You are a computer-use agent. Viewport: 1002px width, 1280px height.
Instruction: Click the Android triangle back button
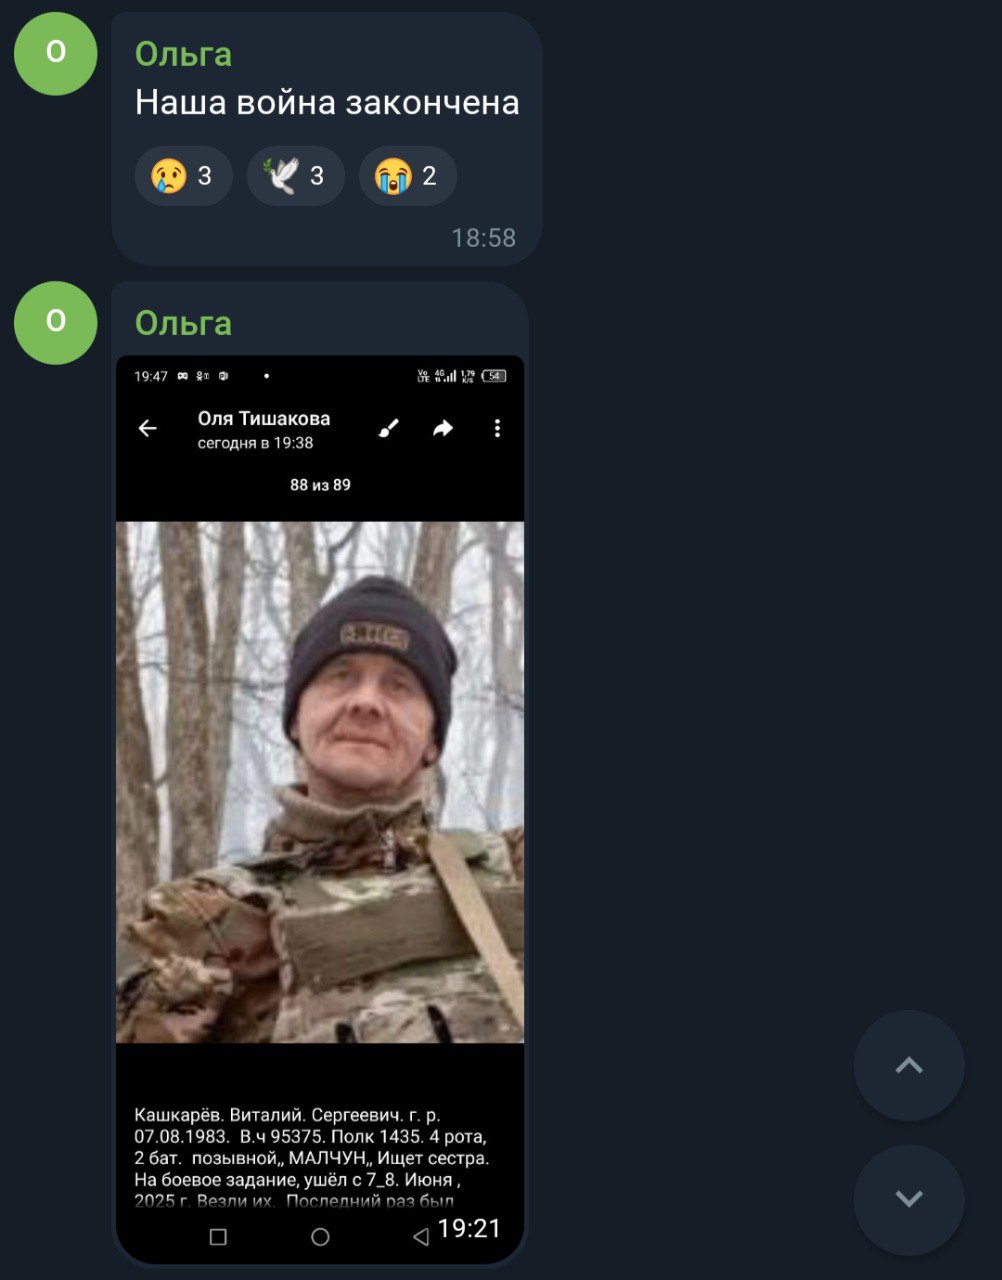(421, 1237)
